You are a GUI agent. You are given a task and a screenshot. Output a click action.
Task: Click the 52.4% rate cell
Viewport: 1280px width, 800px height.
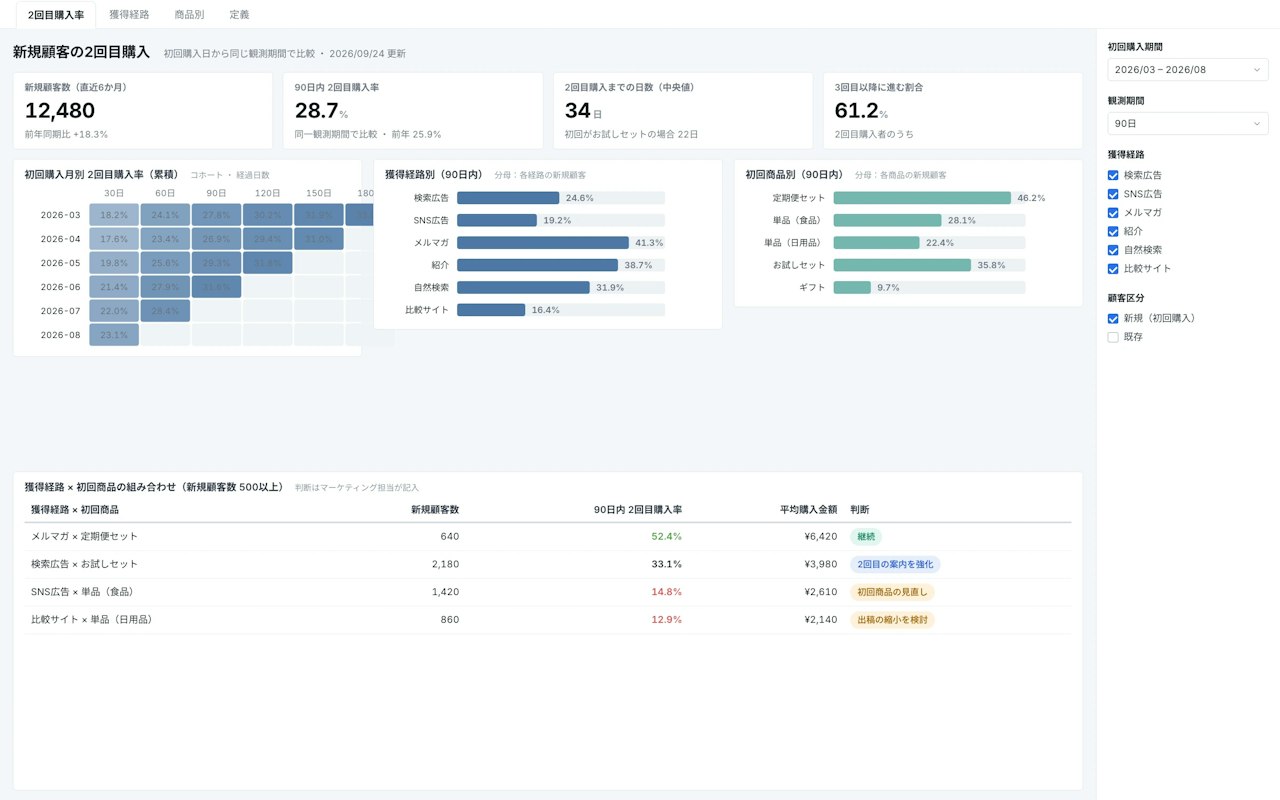[666, 536]
